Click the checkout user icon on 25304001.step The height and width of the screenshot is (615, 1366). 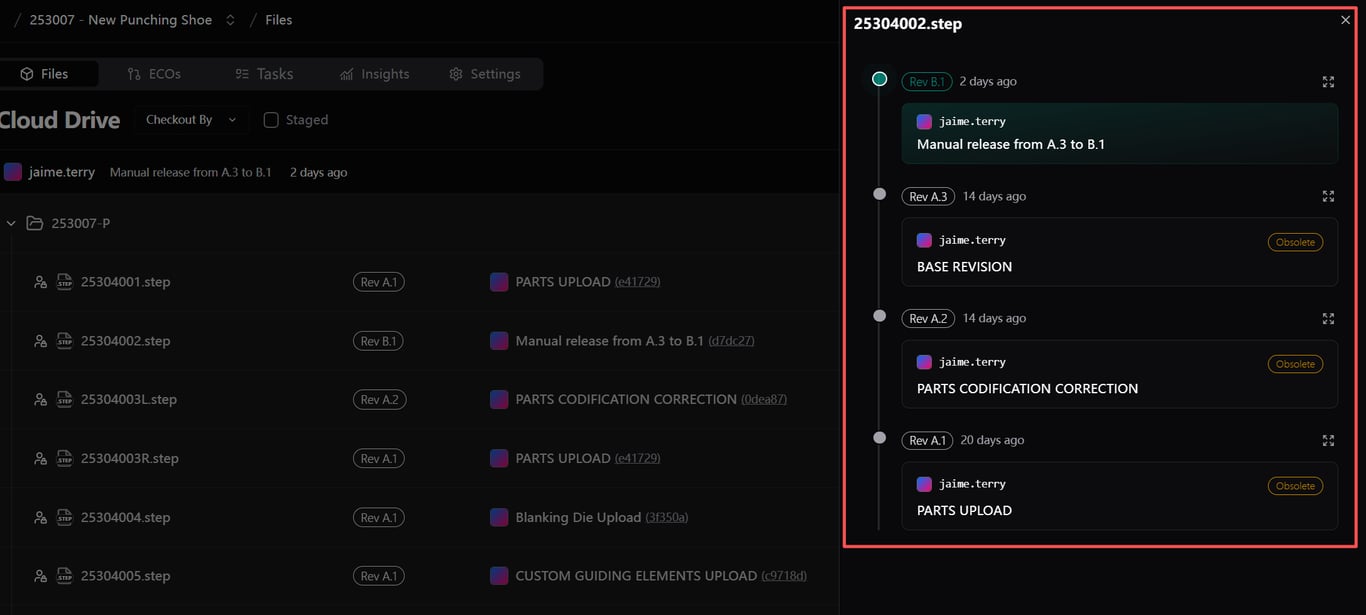40,282
